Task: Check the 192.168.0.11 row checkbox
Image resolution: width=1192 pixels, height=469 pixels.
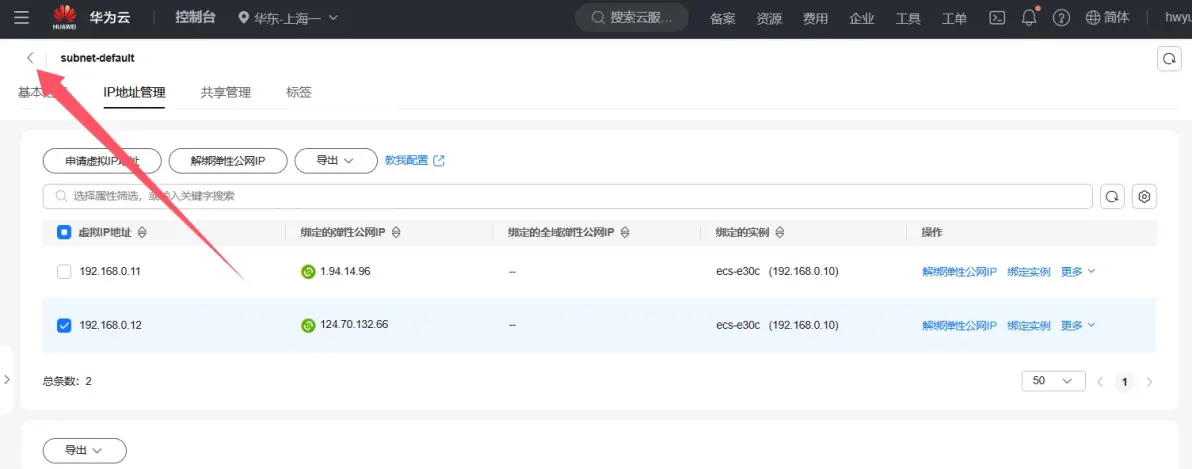Action: [x=64, y=271]
